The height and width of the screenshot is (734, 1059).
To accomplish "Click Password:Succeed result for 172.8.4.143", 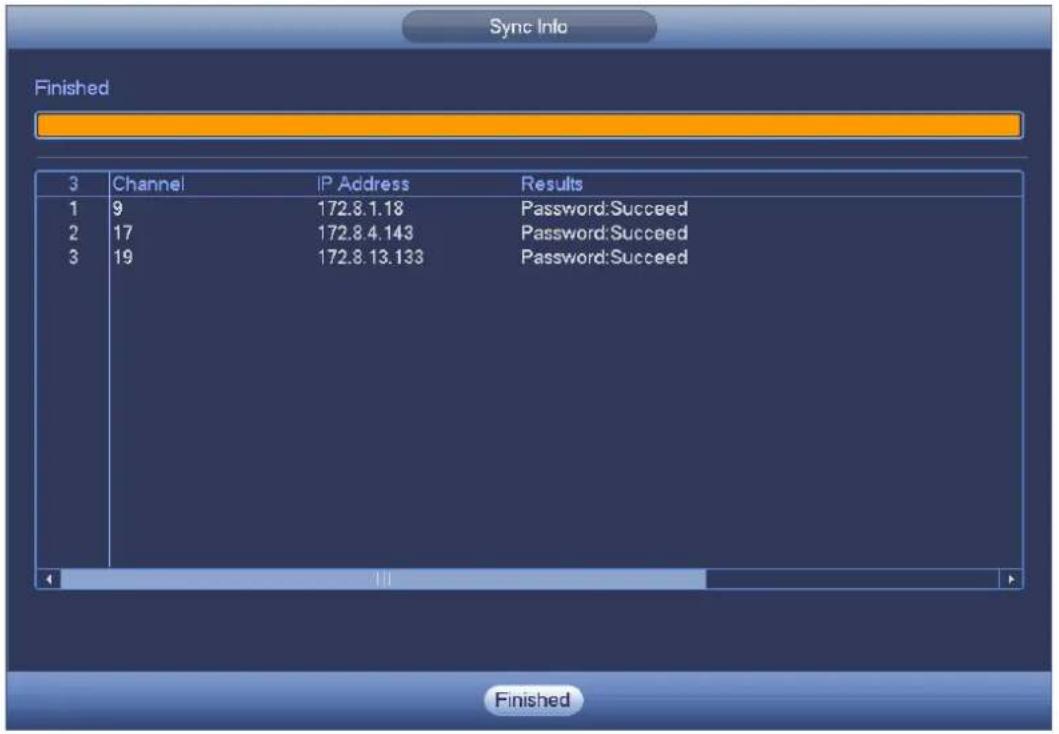I will tap(604, 232).
